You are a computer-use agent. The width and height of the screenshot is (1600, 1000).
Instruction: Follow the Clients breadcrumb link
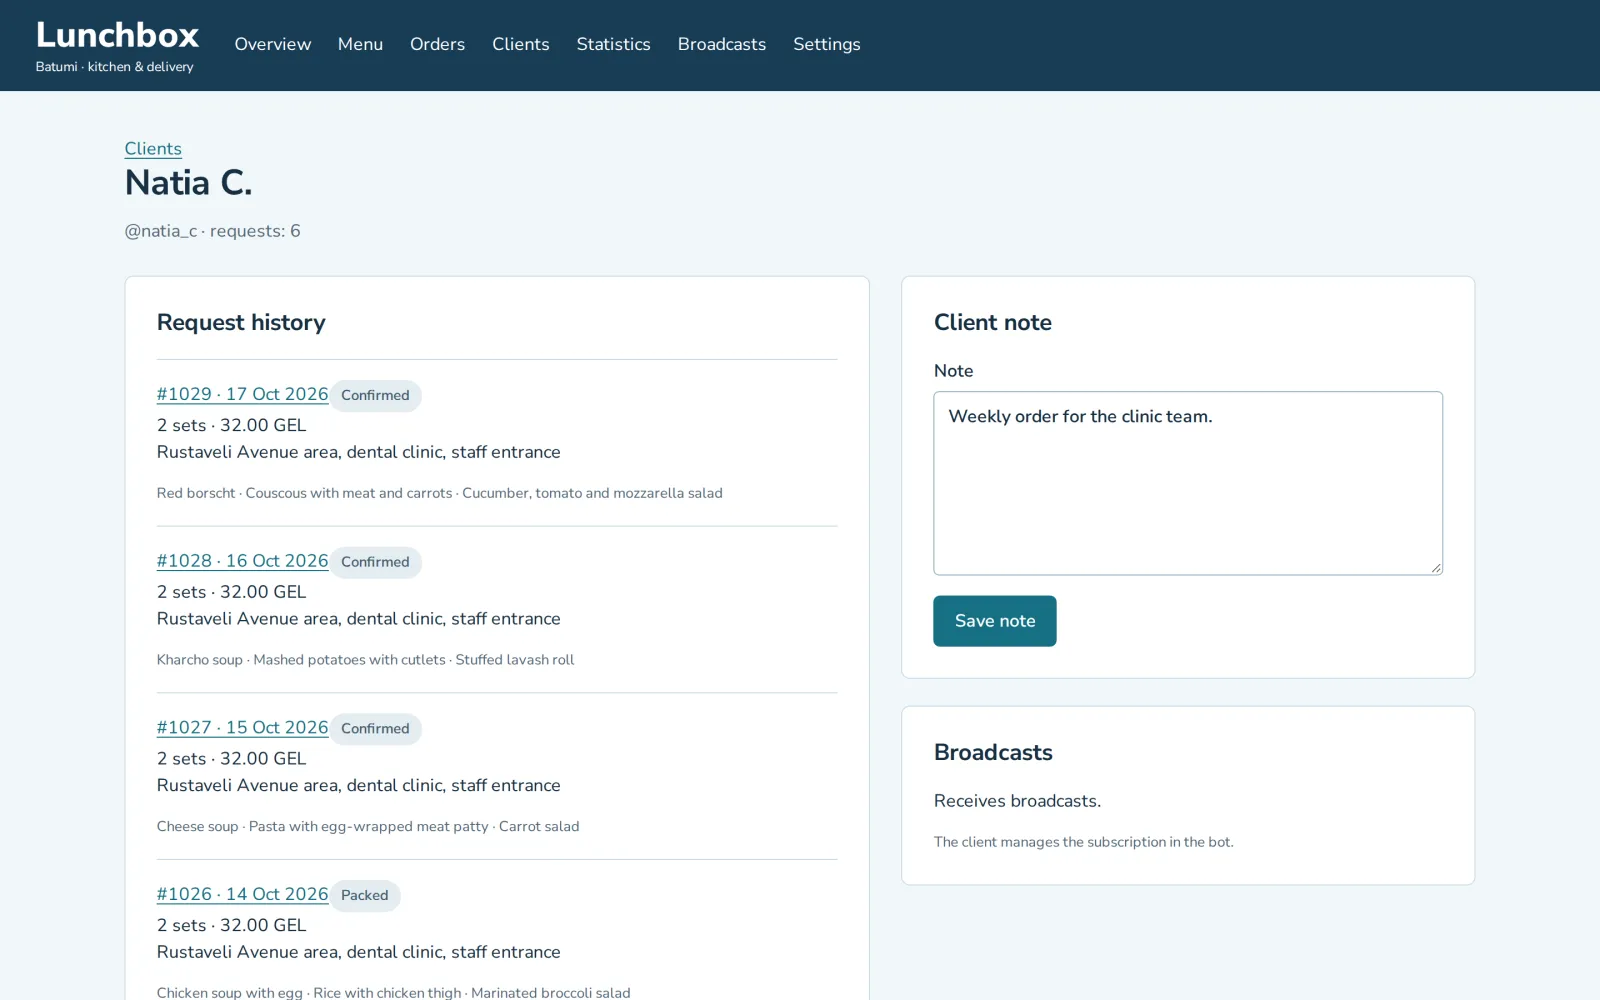click(153, 148)
